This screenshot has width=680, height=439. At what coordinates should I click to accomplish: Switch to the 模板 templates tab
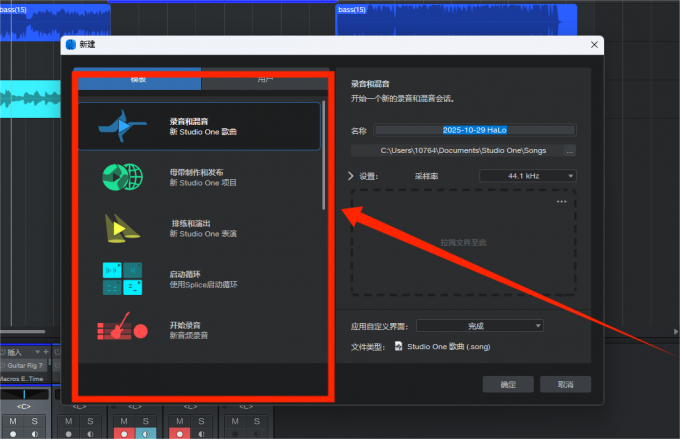pyautogui.click(x=139, y=79)
